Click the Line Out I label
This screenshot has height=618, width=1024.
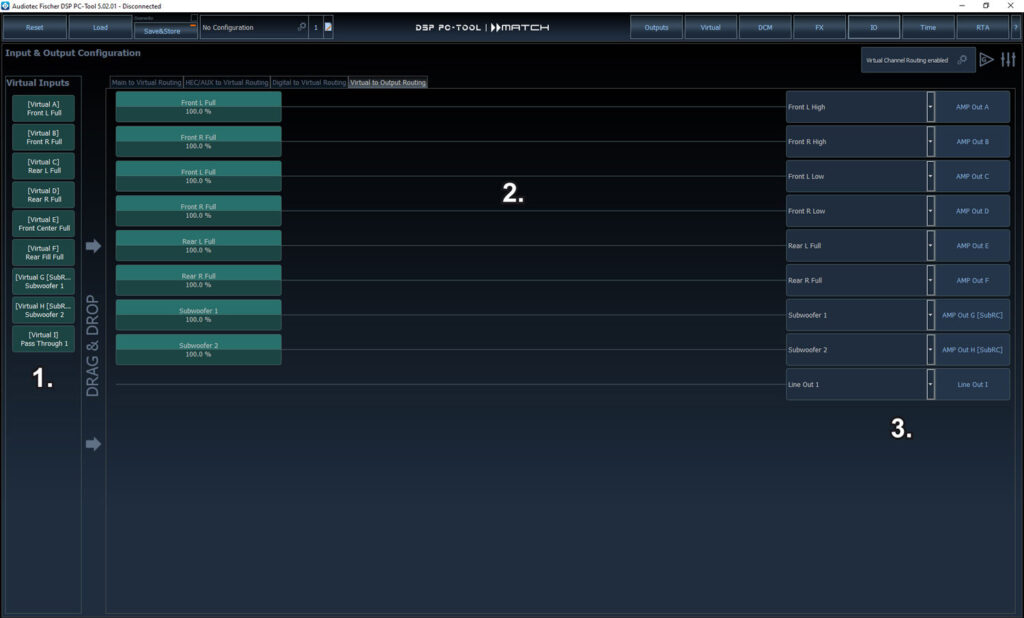[972, 384]
